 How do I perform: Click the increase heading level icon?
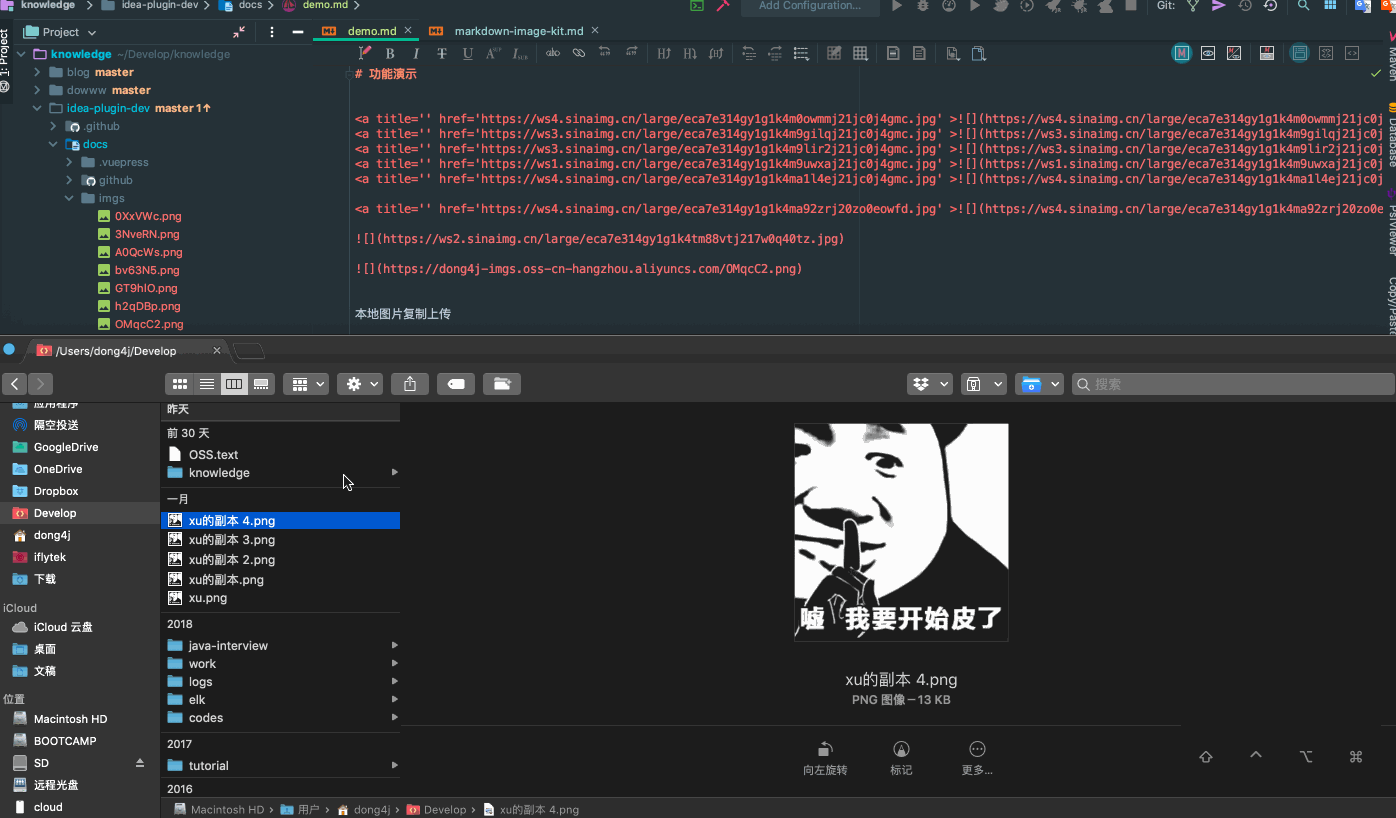tap(663, 53)
